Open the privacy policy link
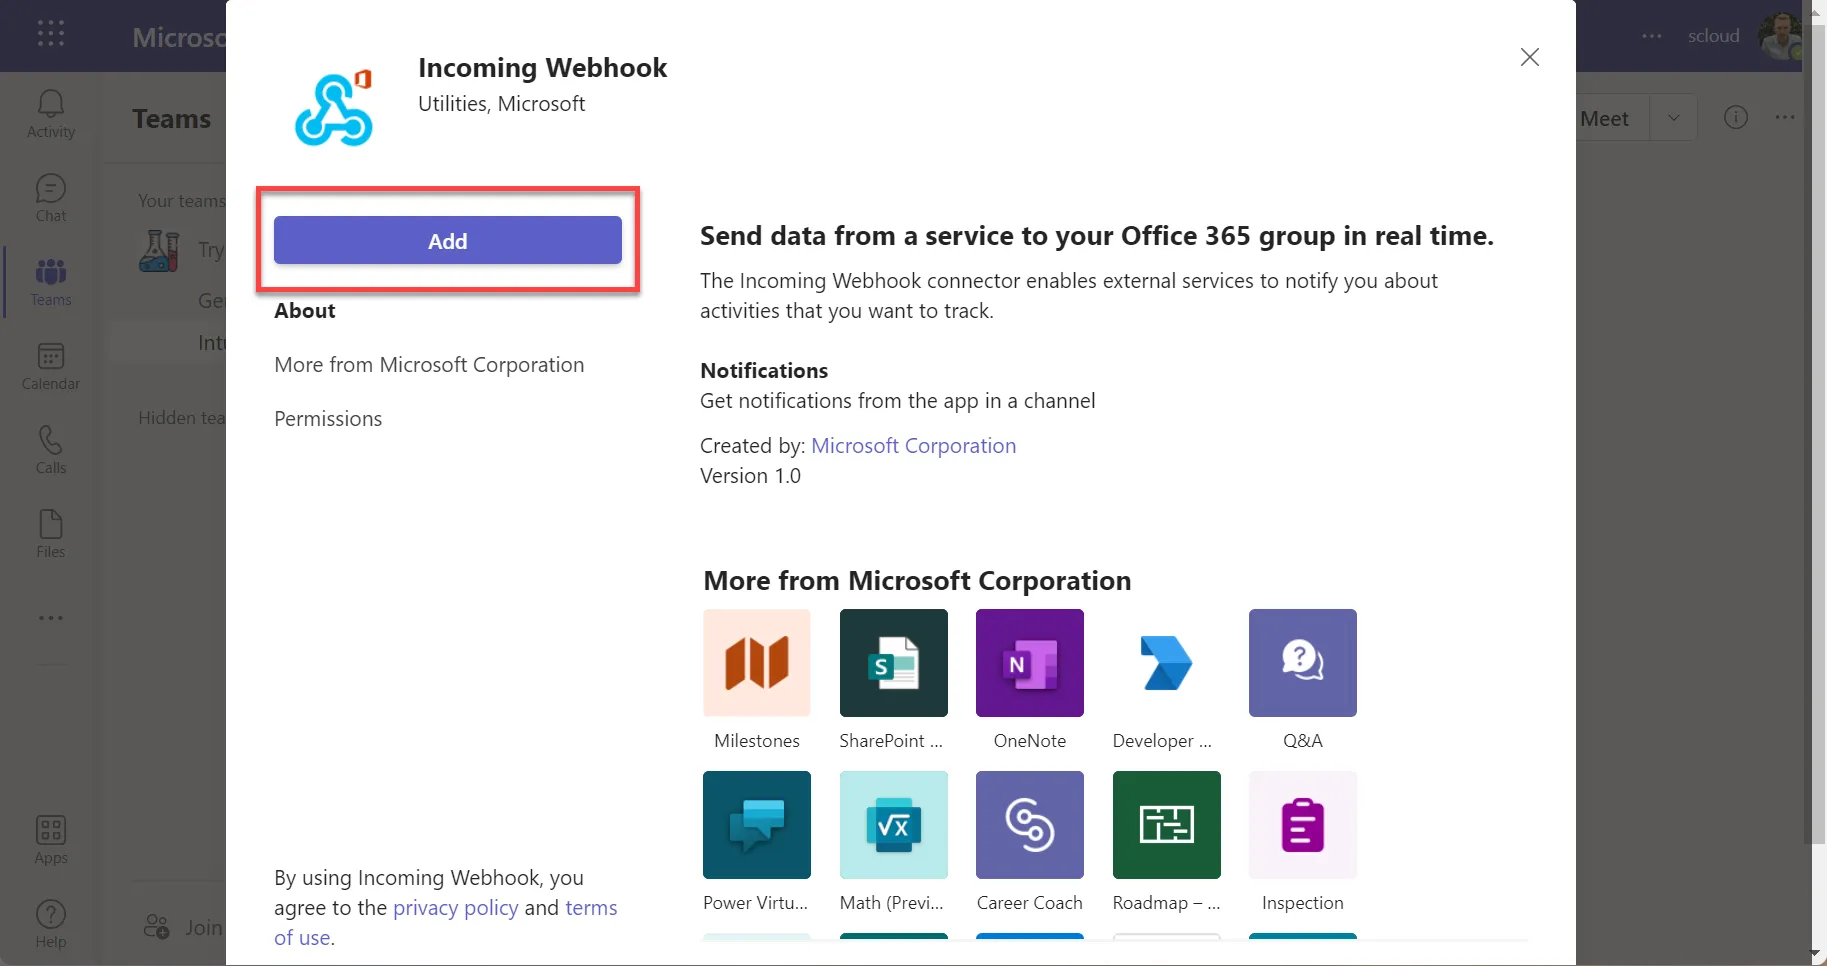This screenshot has width=1827, height=966. click(x=455, y=908)
